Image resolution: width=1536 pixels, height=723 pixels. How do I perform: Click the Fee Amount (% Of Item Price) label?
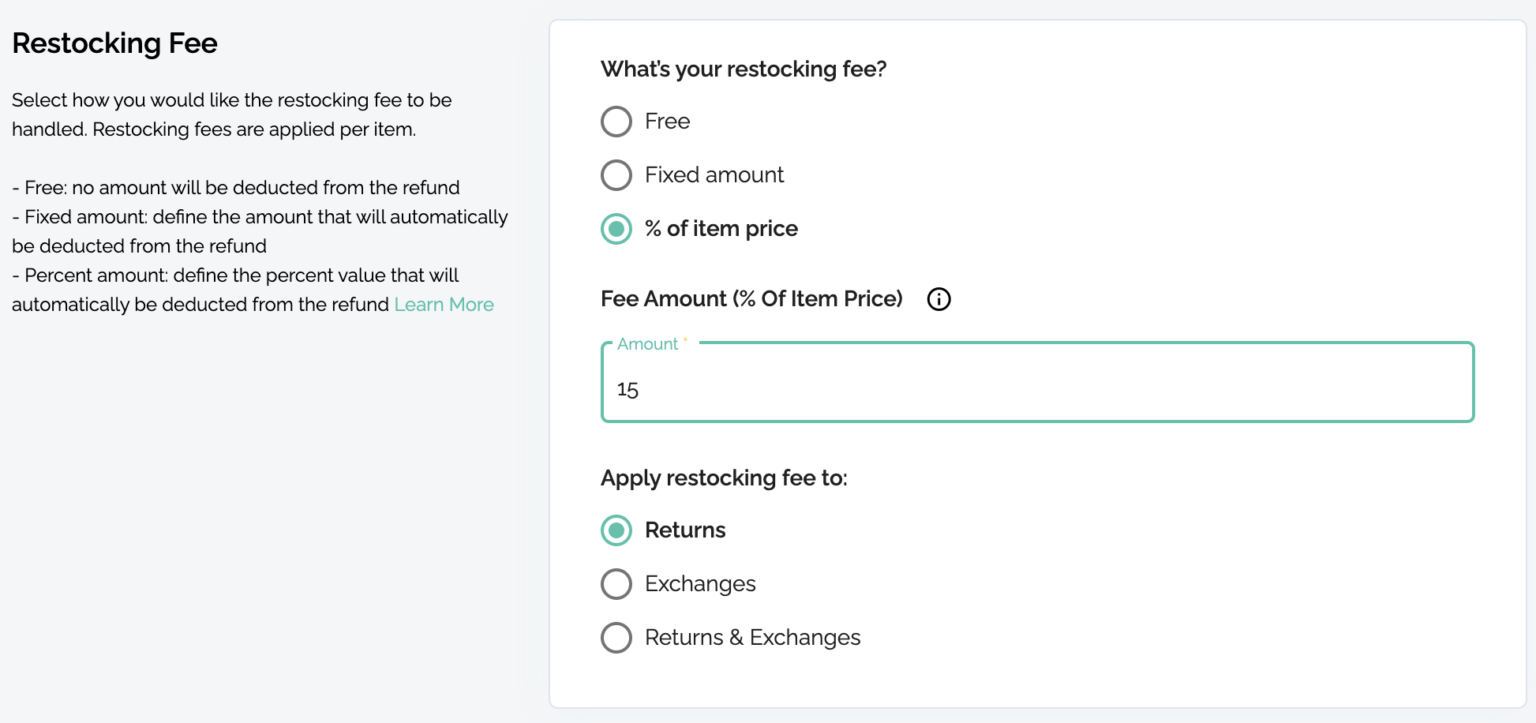(x=751, y=298)
